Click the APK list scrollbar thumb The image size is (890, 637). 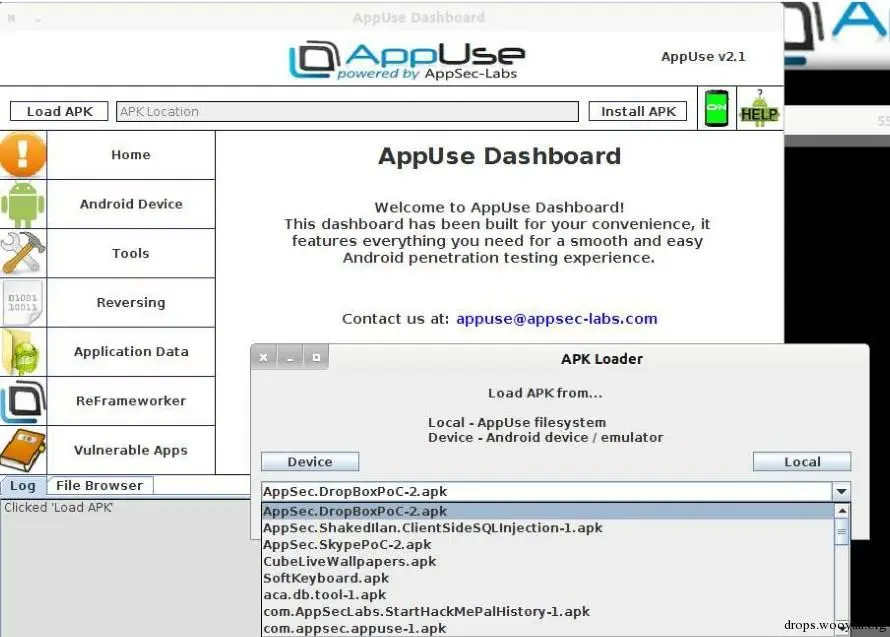click(842, 532)
